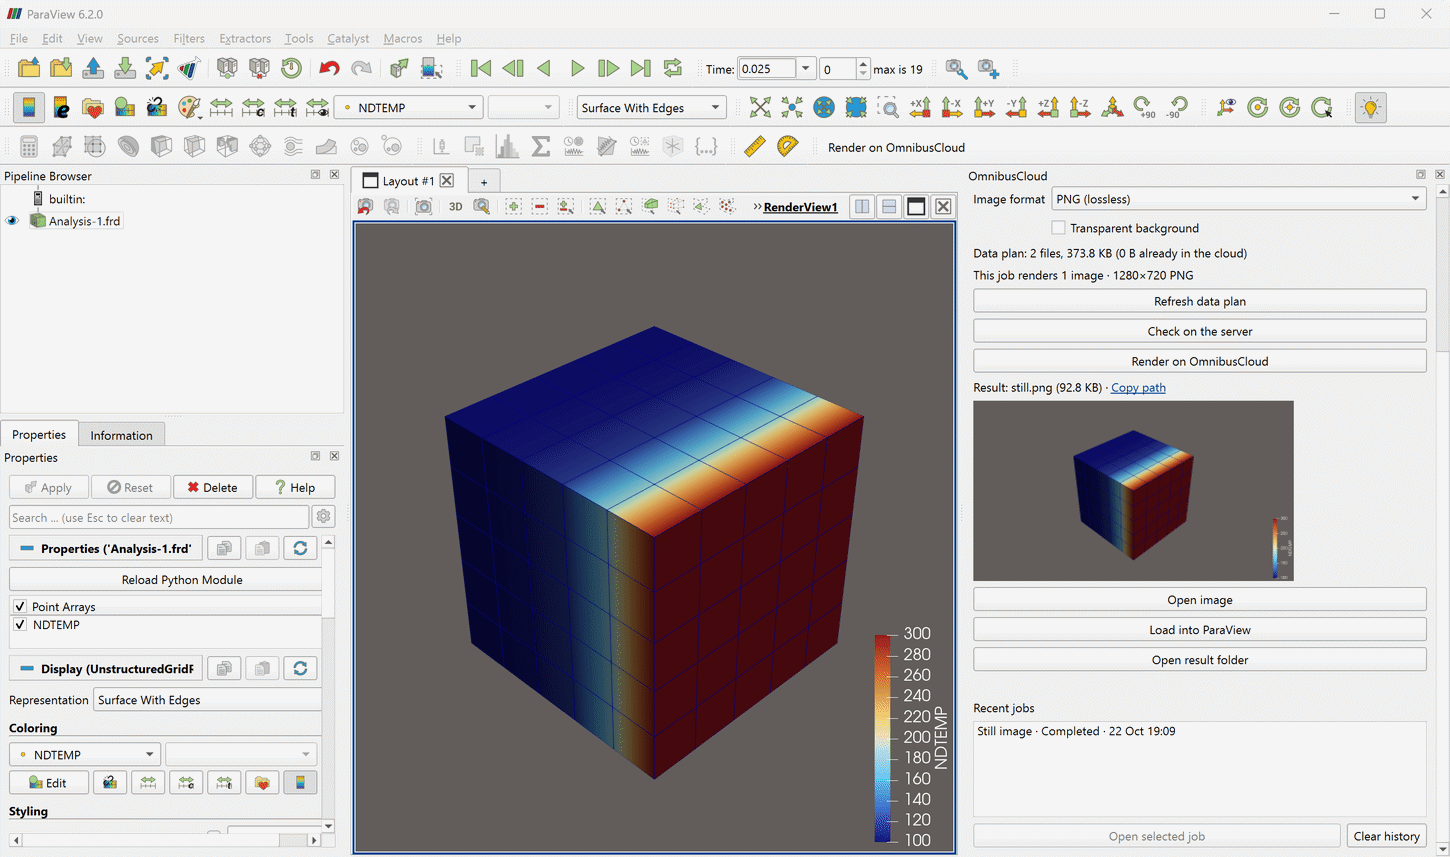Open the Representation combo box in Properties

tap(208, 700)
